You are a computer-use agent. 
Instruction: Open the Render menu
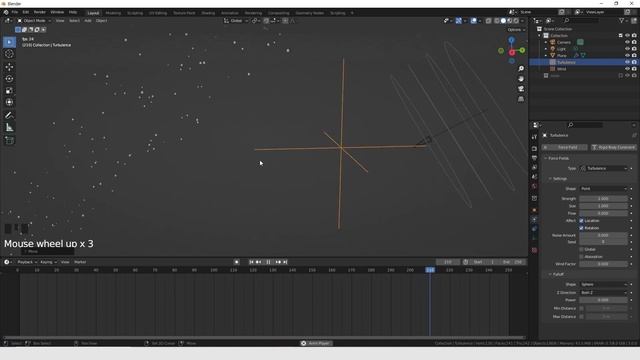(40, 13)
